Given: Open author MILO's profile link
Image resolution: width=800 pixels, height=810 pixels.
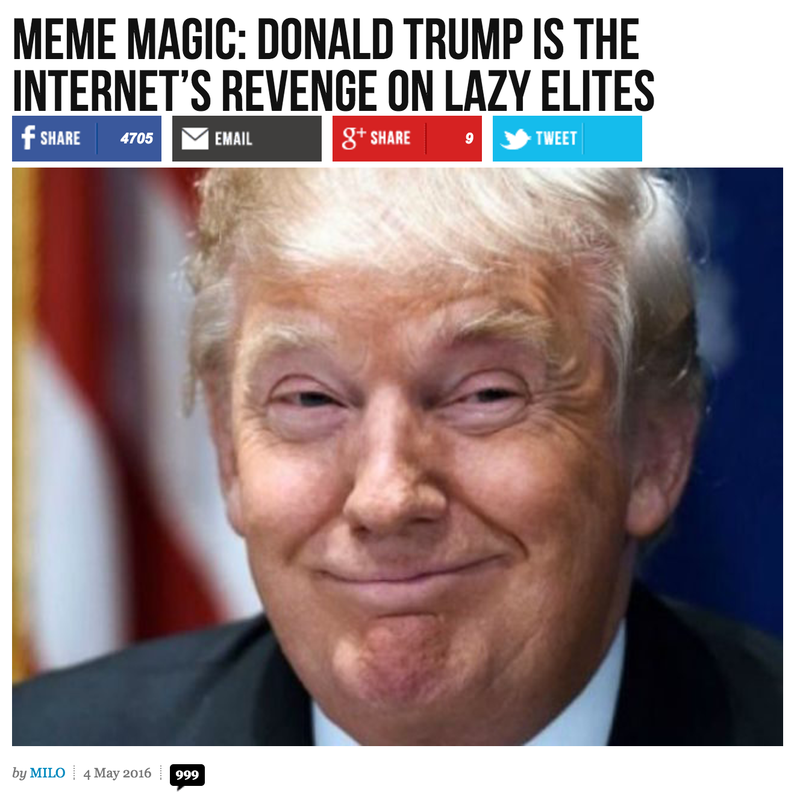Looking at the screenshot, I should (x=48, y=773).
